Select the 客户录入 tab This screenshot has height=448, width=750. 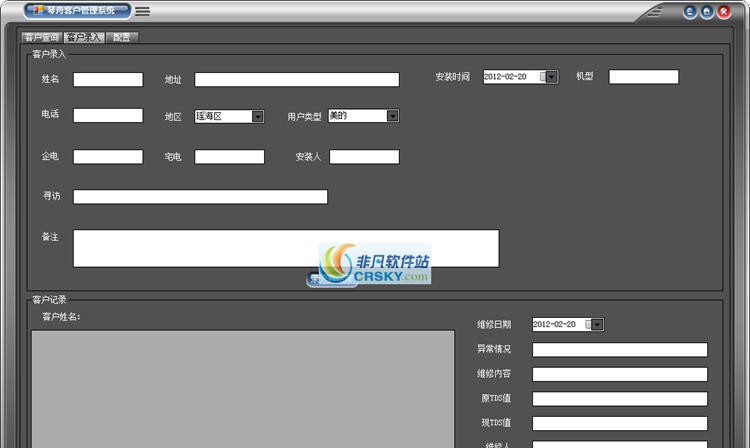84,37
